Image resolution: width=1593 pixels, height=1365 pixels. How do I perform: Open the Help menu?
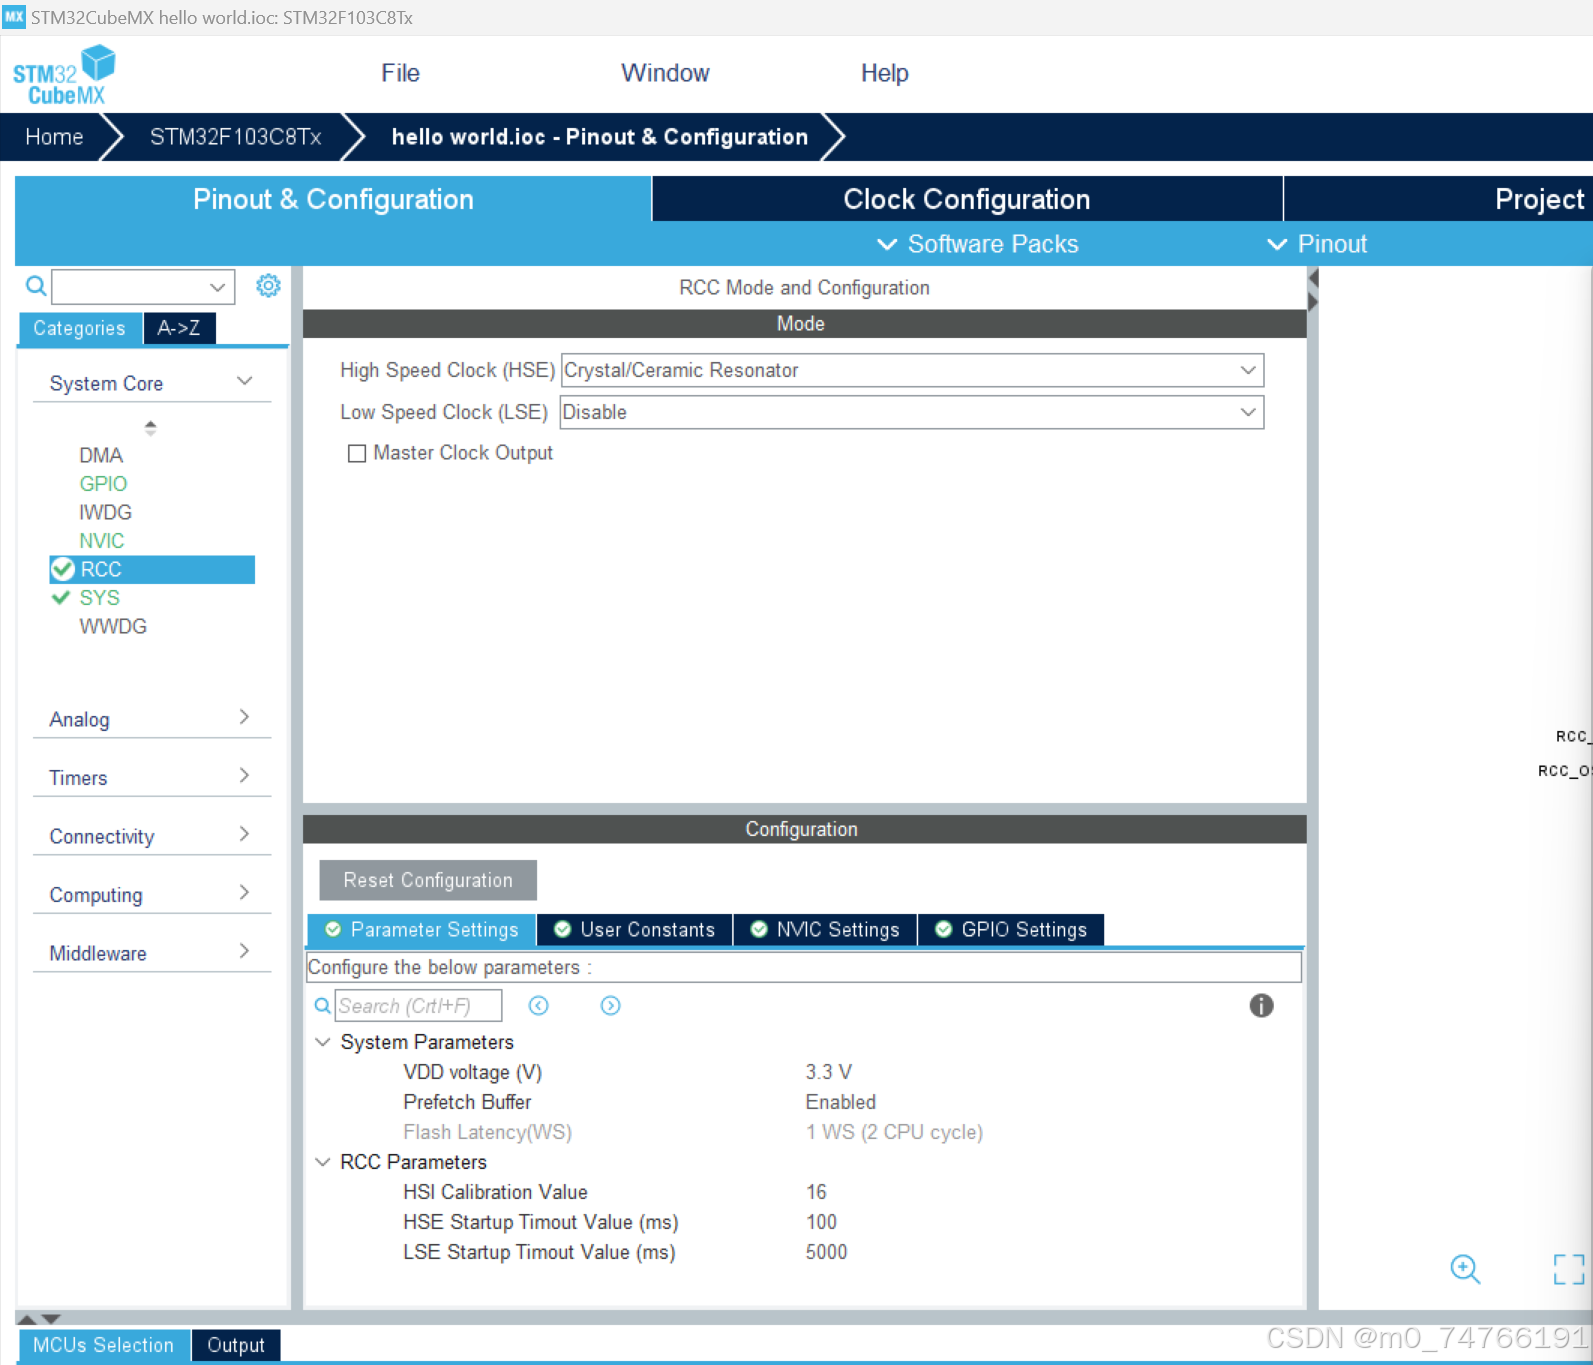pyautogui.click(x=885, y=73)
